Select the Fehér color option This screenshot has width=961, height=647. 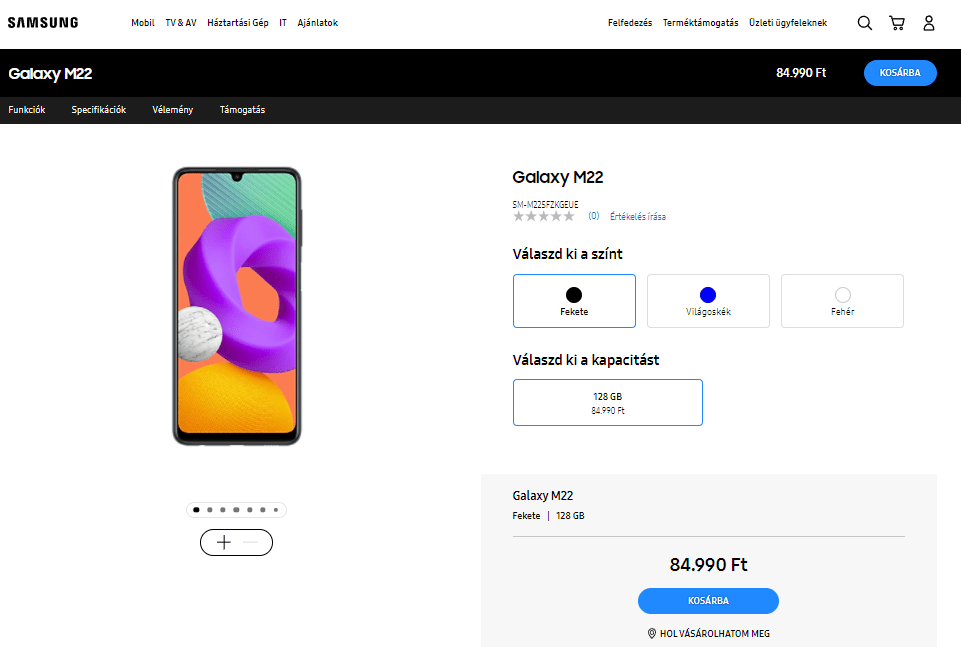[842, 301]
